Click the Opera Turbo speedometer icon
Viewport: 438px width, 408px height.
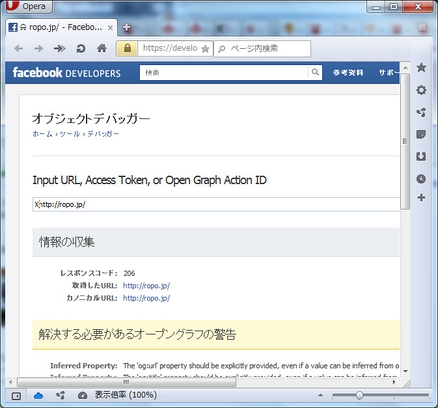pos(82,396)
